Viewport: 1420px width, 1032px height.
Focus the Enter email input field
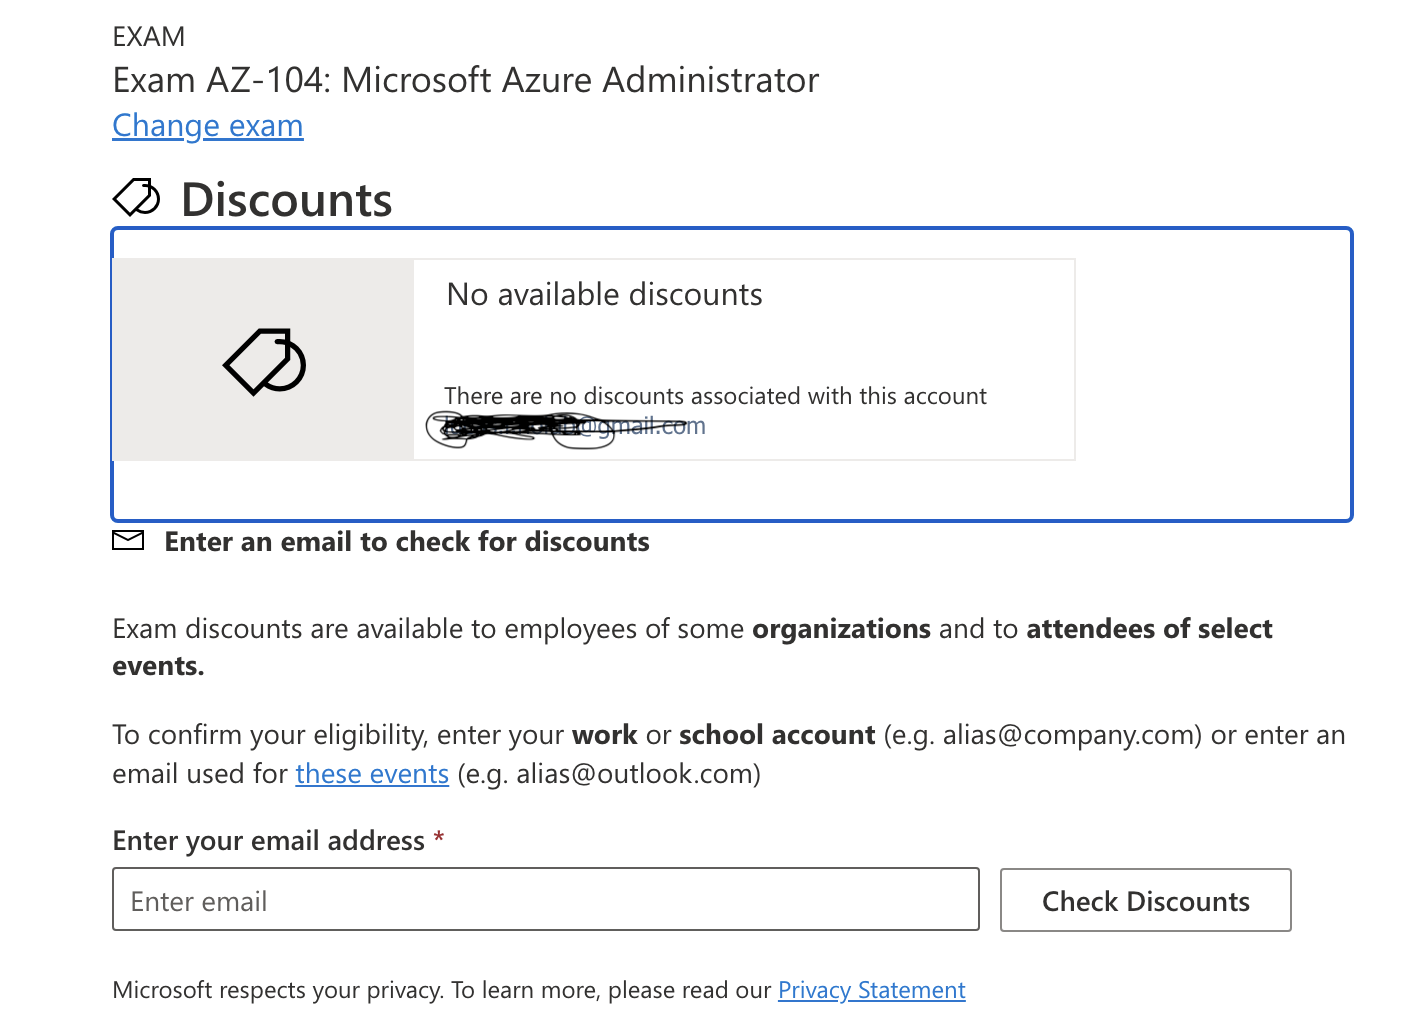tap(545, 900)
